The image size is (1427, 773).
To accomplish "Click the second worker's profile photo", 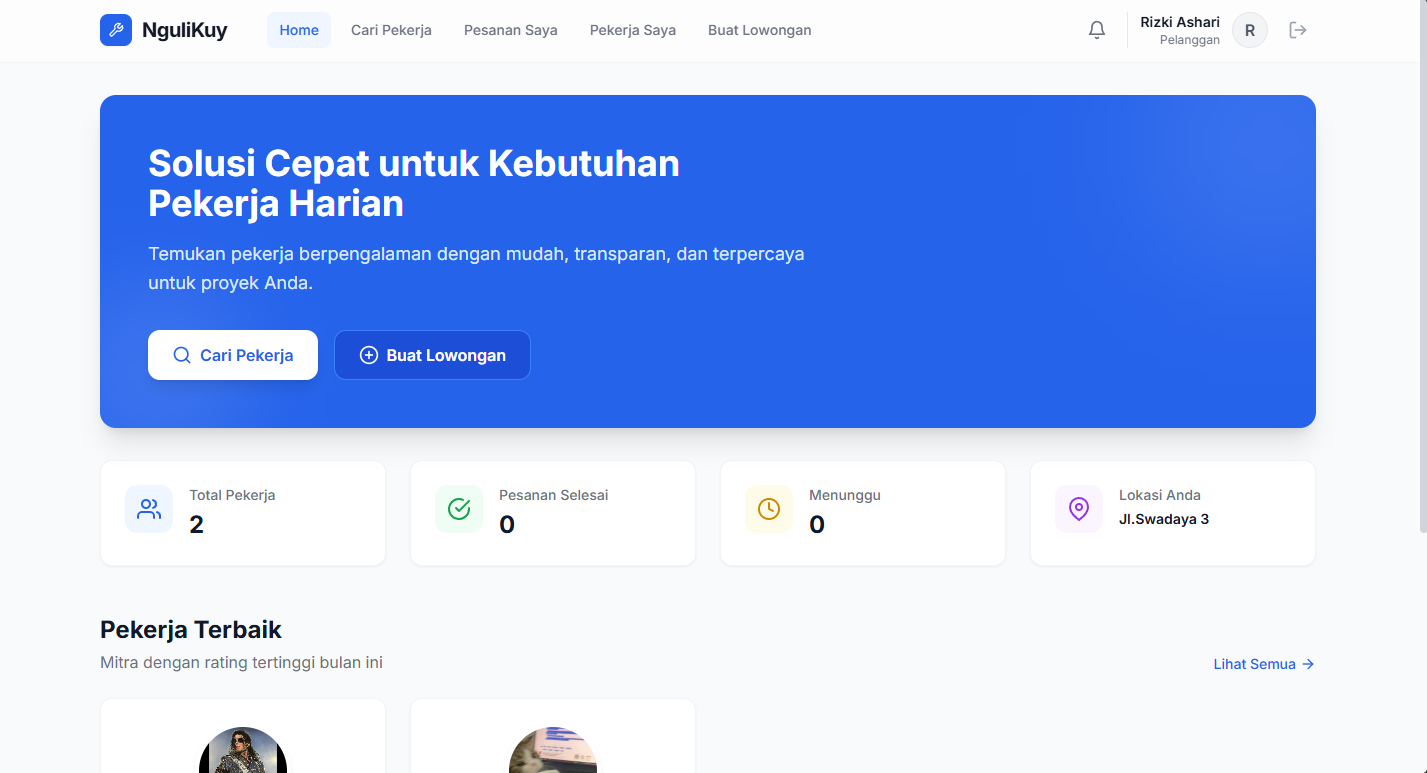I will pyautogui.click(x=553, y=750).
